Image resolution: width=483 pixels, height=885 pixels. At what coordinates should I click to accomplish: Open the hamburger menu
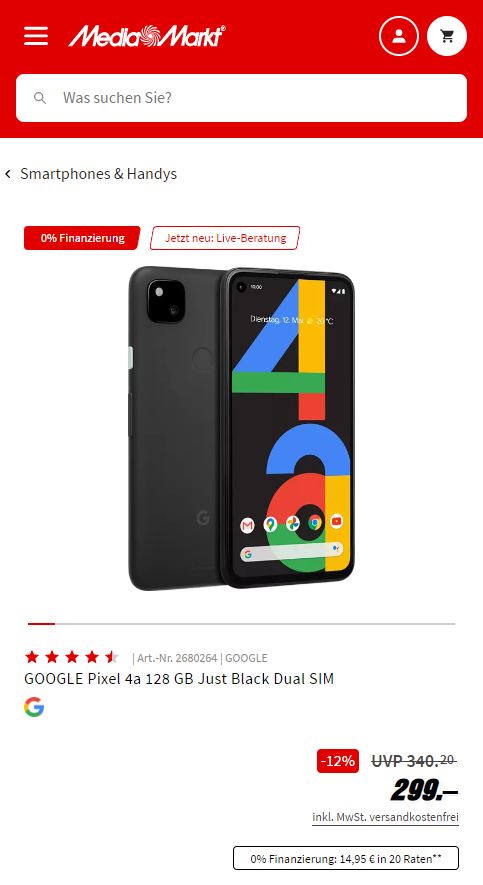coord(36,37)
